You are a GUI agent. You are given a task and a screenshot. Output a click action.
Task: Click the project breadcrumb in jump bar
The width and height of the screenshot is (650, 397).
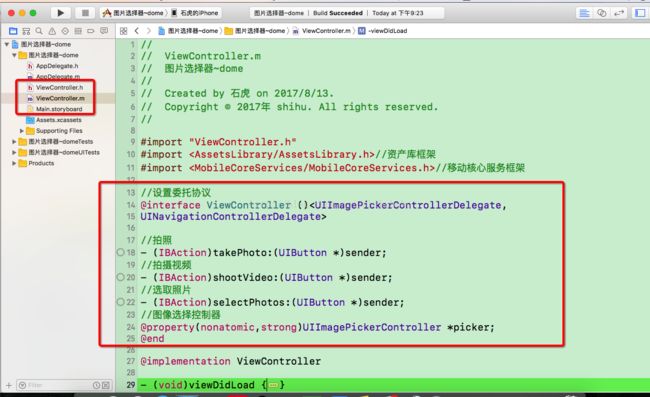(188, 31)
